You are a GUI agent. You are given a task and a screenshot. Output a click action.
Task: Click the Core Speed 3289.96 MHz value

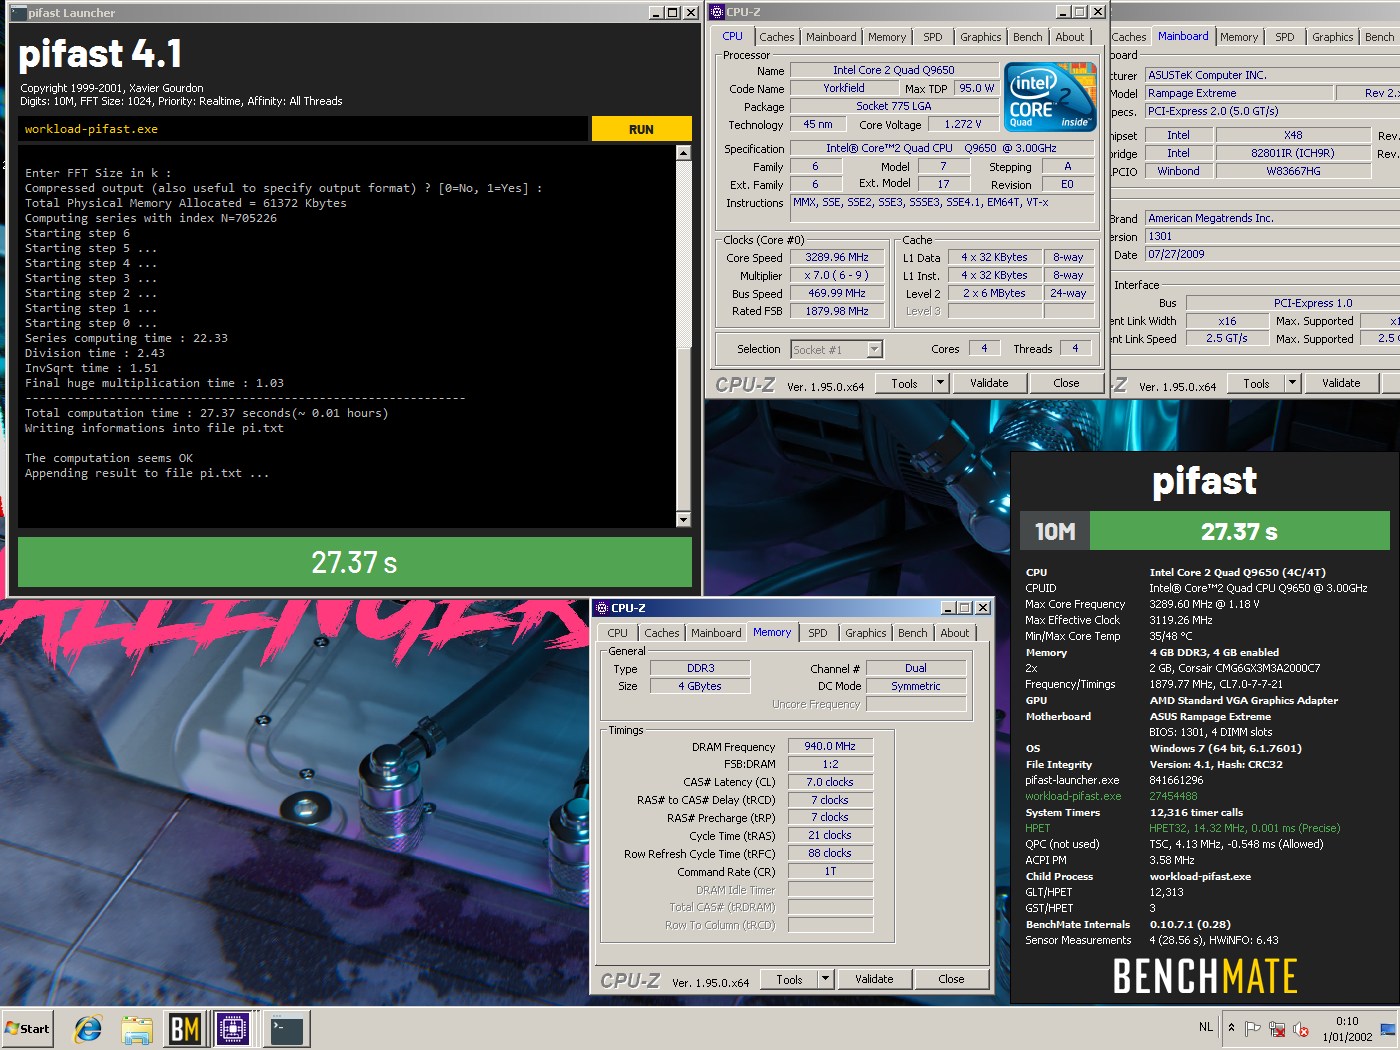837,257
